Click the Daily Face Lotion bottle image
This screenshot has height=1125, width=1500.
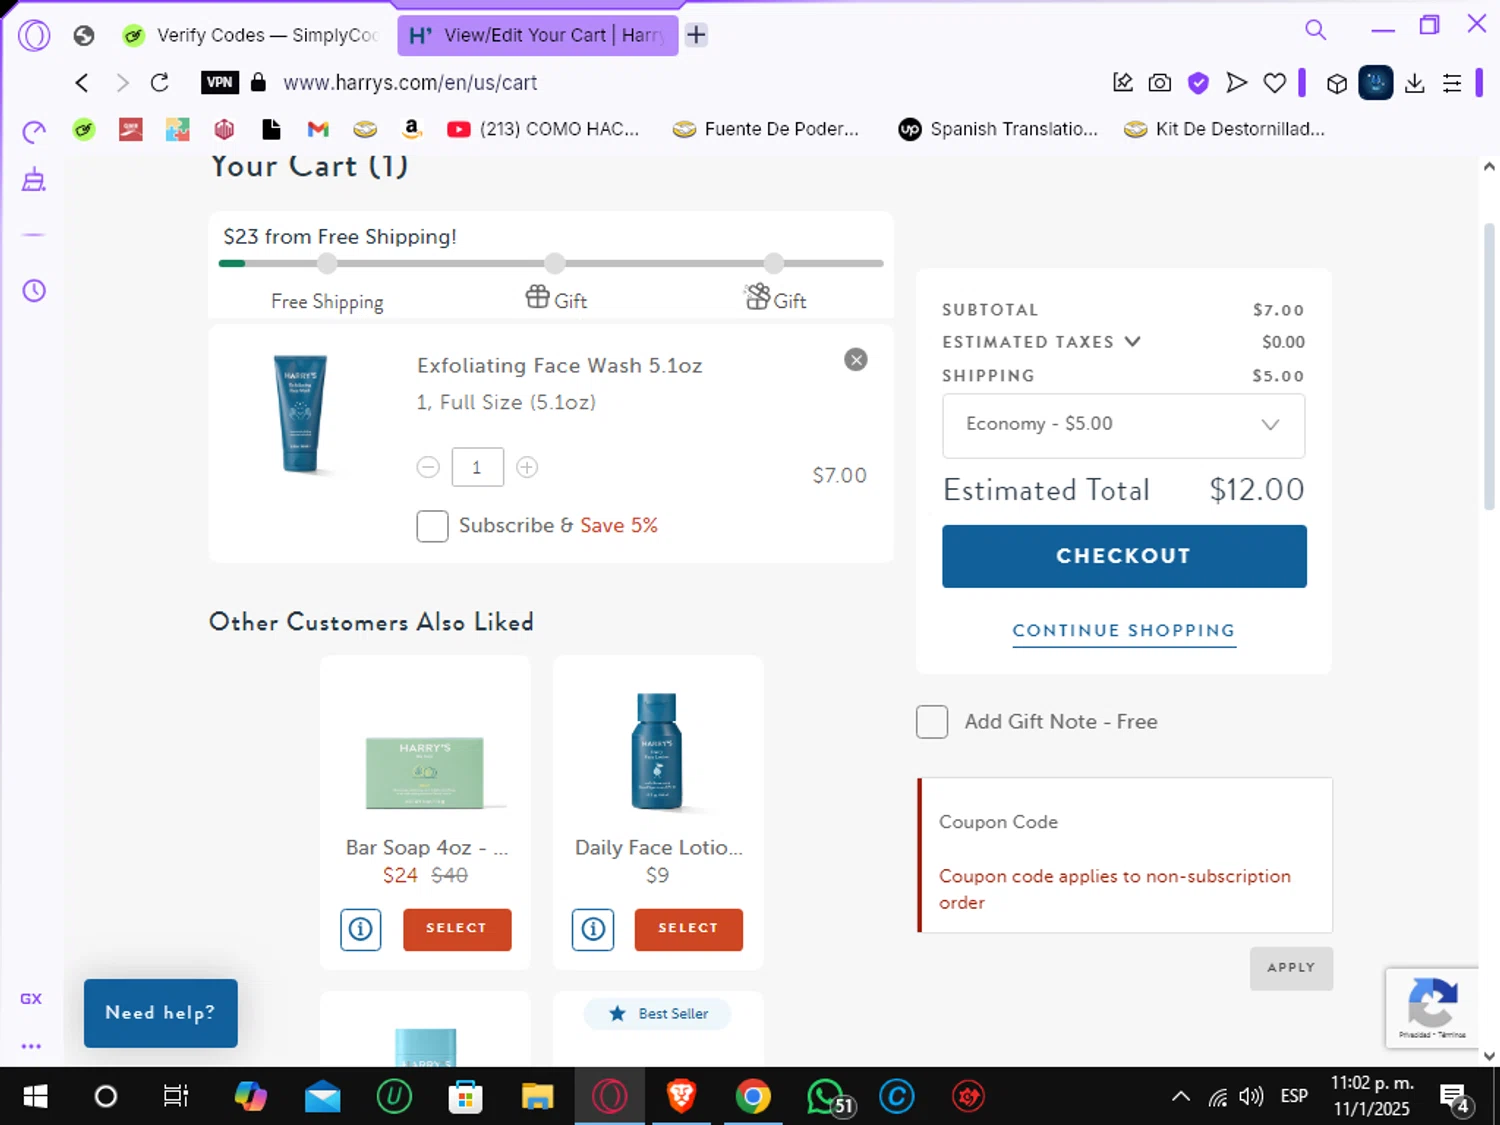tap(657, 751)
